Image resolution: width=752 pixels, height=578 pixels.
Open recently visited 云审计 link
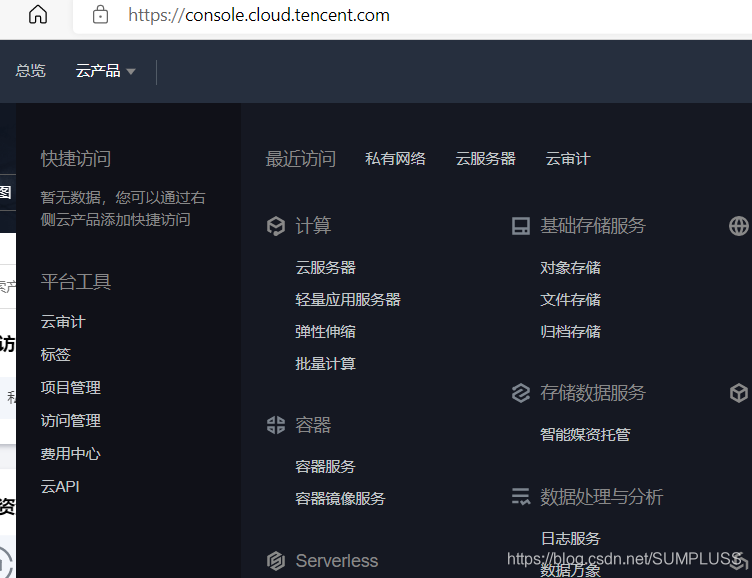(x=568, y=159)
